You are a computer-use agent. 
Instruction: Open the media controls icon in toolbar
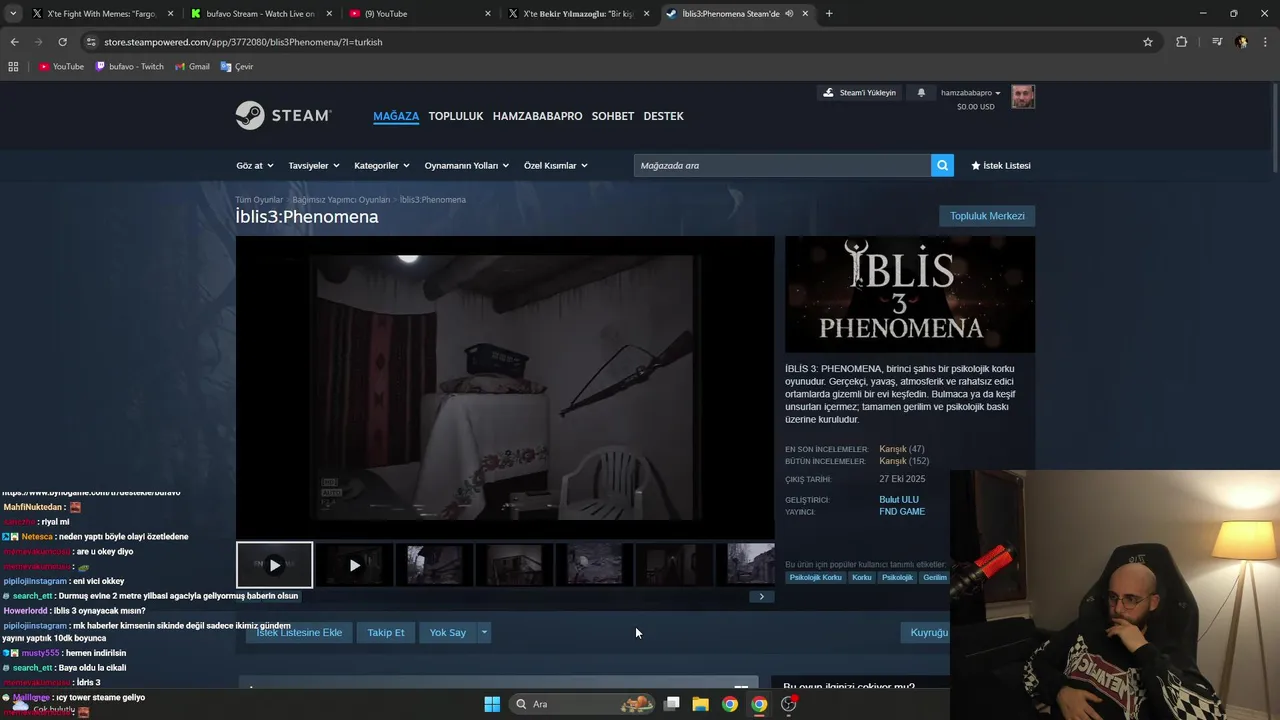[1216, 42]
